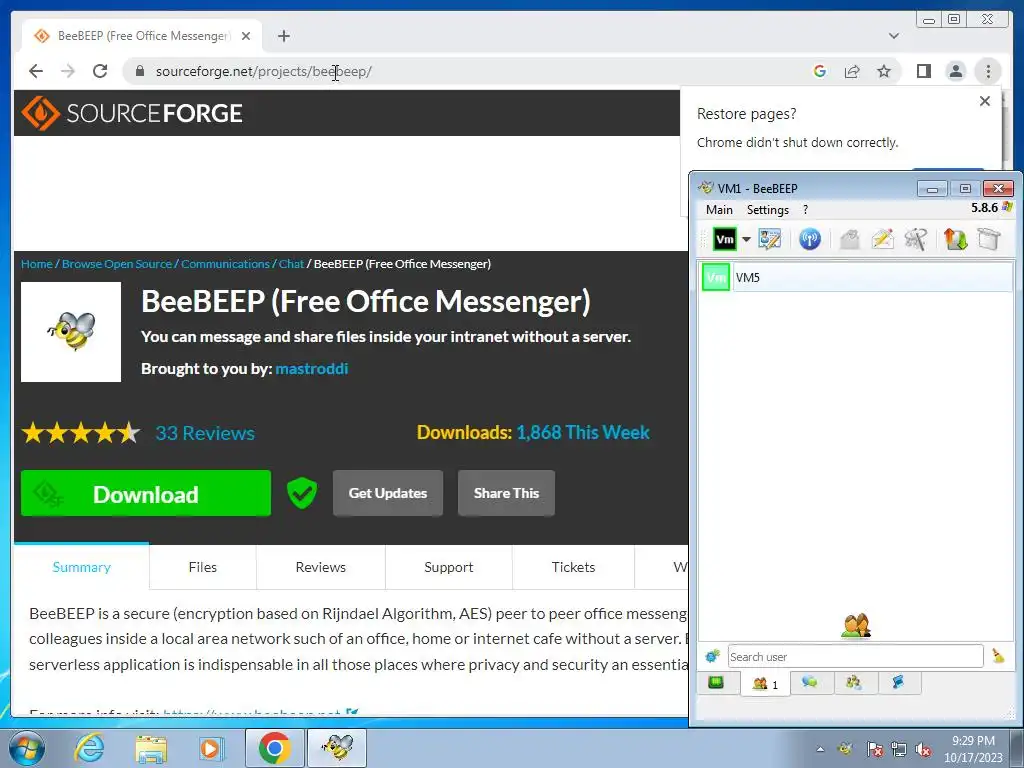Image resolution: width=1024 pixels, height=768 pixels.
Task: Click the SourceForge logo
Action: click(132, 113)
